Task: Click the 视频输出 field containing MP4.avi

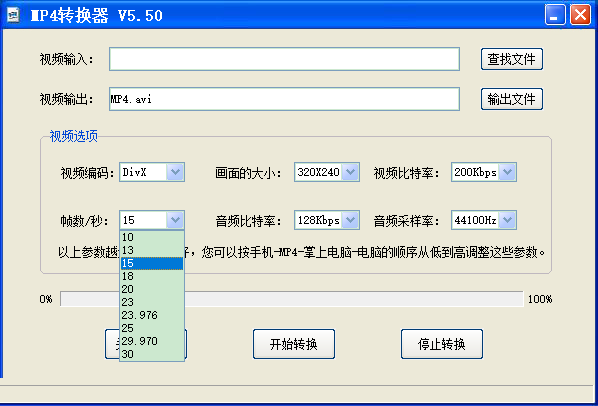Action: [284, 99]
